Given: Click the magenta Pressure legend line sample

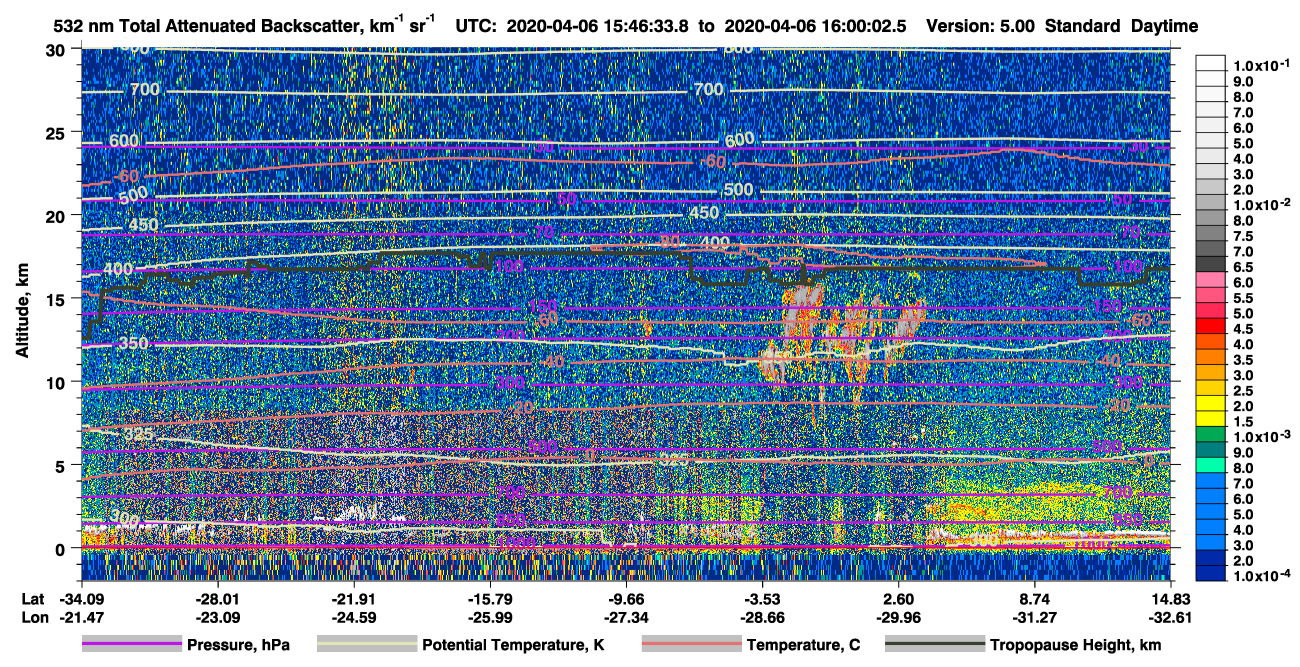Looking at the screenshot, I should tap(131, 645).
